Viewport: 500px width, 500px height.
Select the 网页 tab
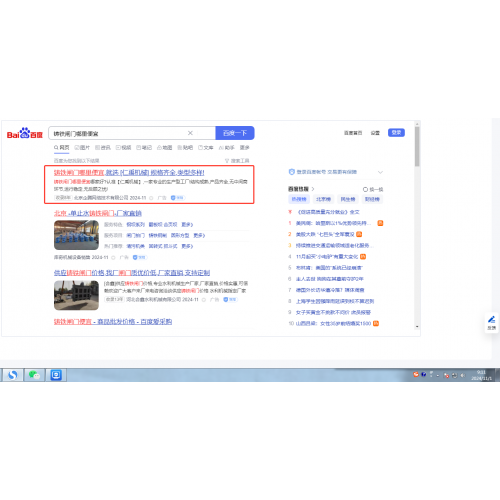62,147
